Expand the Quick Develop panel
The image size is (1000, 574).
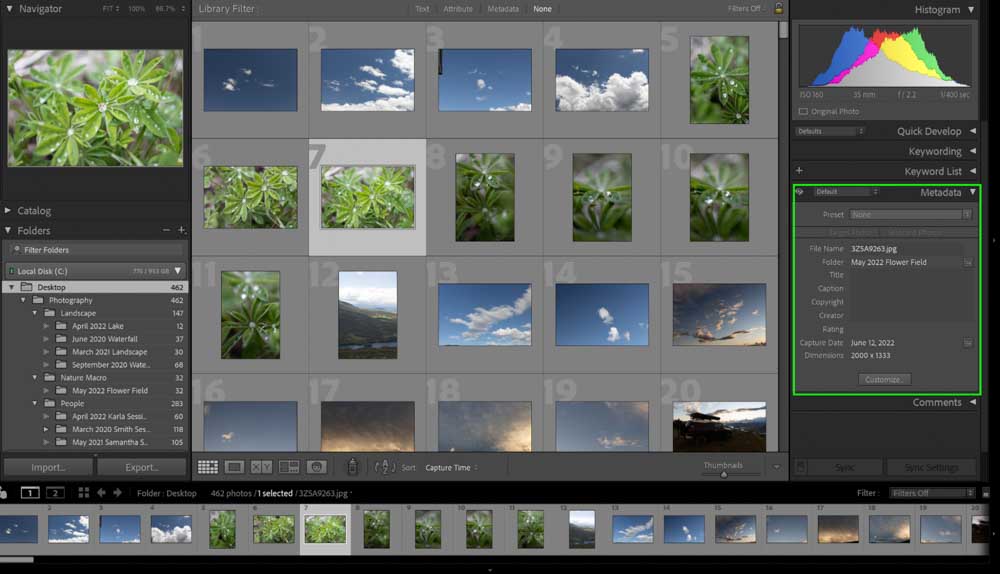tap(973, 131)
